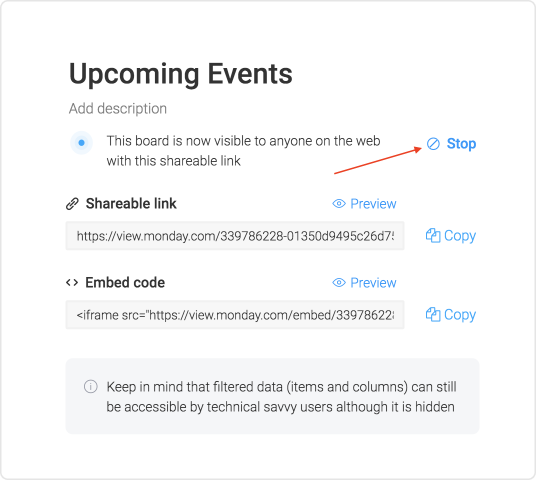536x480 pixels.
Task: Click the copy icon for the shareable link
Action: (x=433, y=236)
